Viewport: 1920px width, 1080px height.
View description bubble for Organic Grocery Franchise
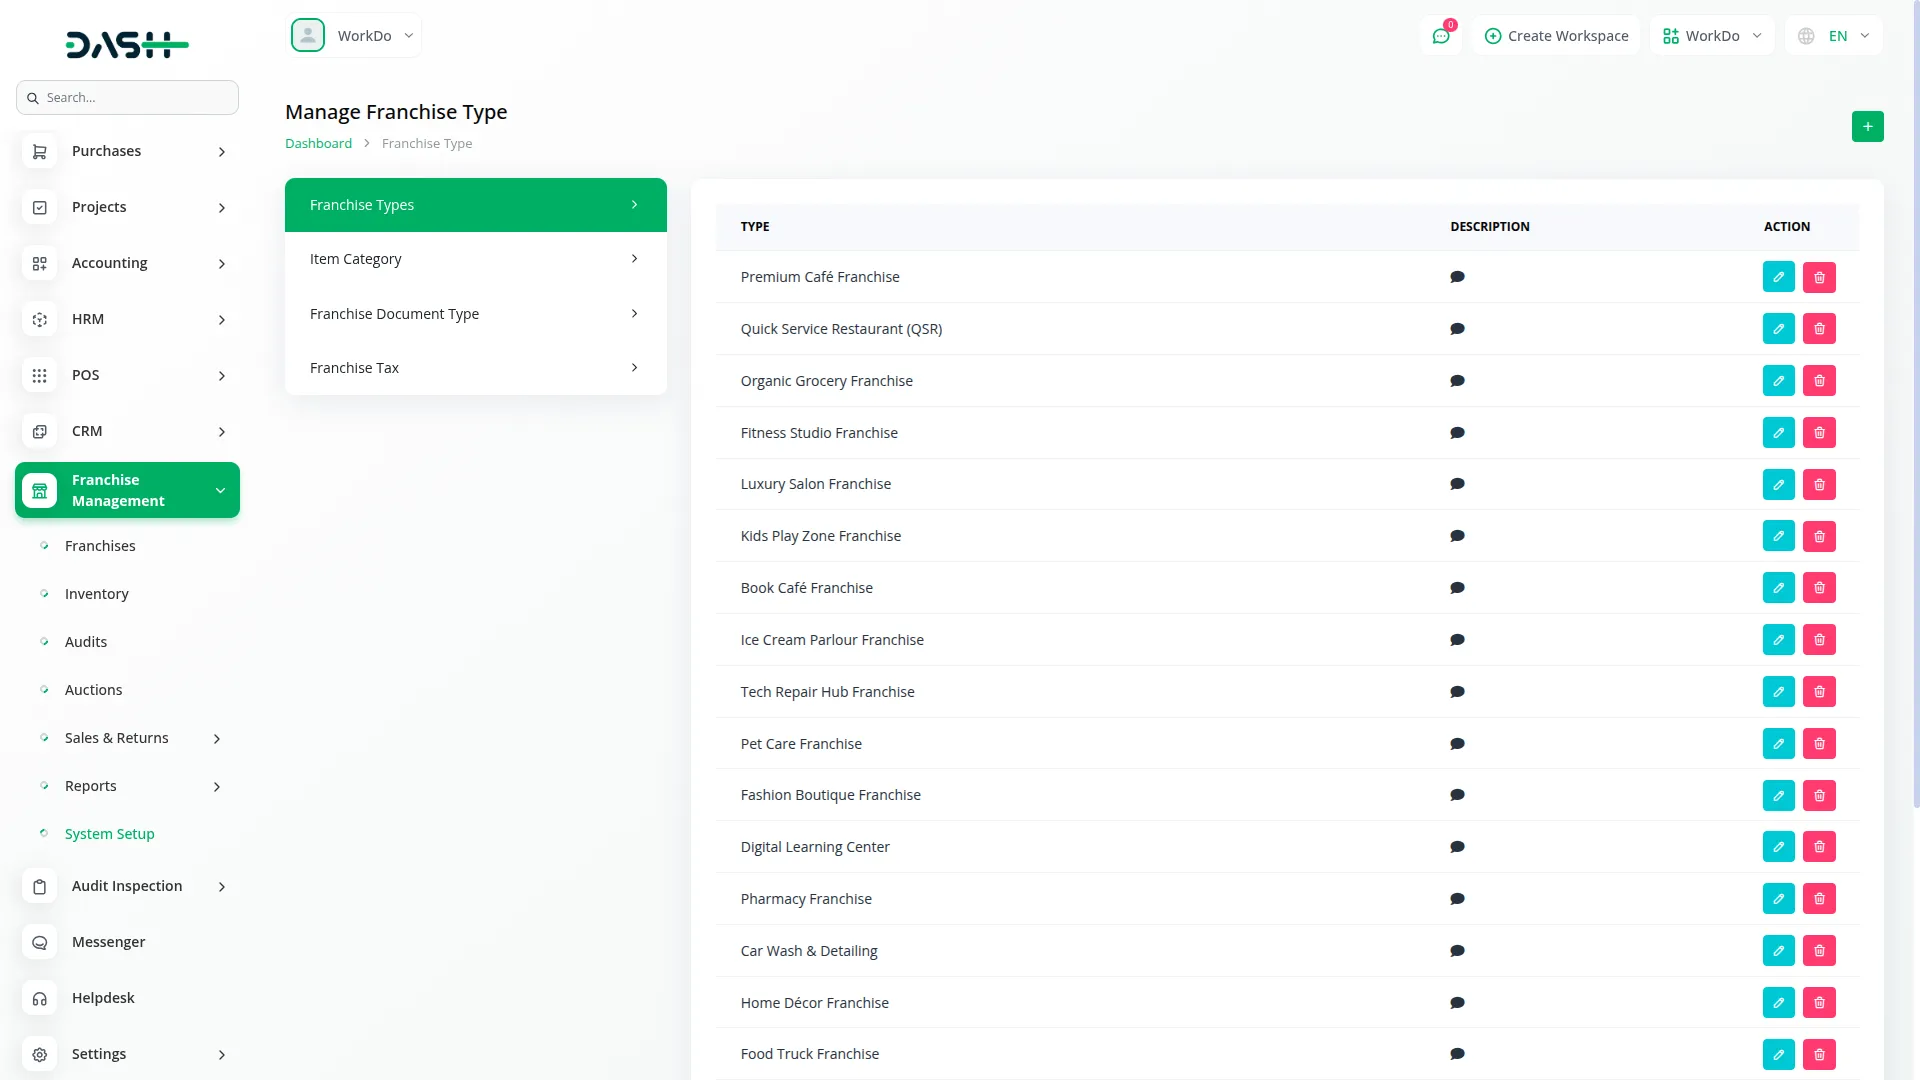coord(1457,381)
